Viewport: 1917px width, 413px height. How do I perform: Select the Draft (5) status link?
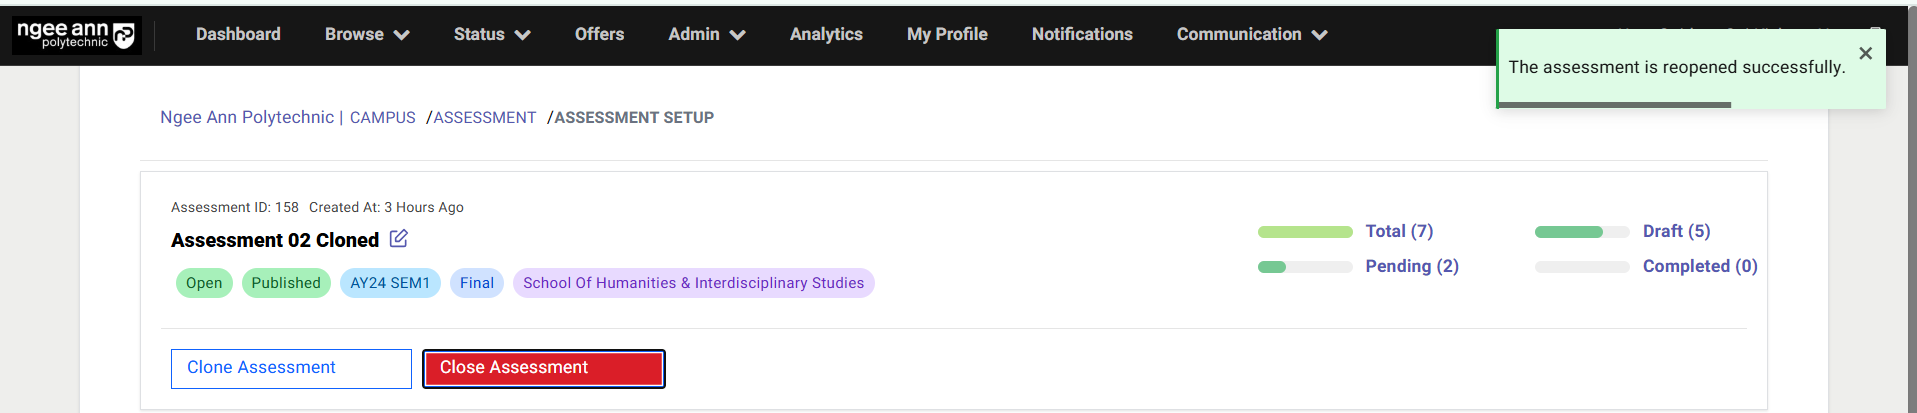pos(1676,232)
